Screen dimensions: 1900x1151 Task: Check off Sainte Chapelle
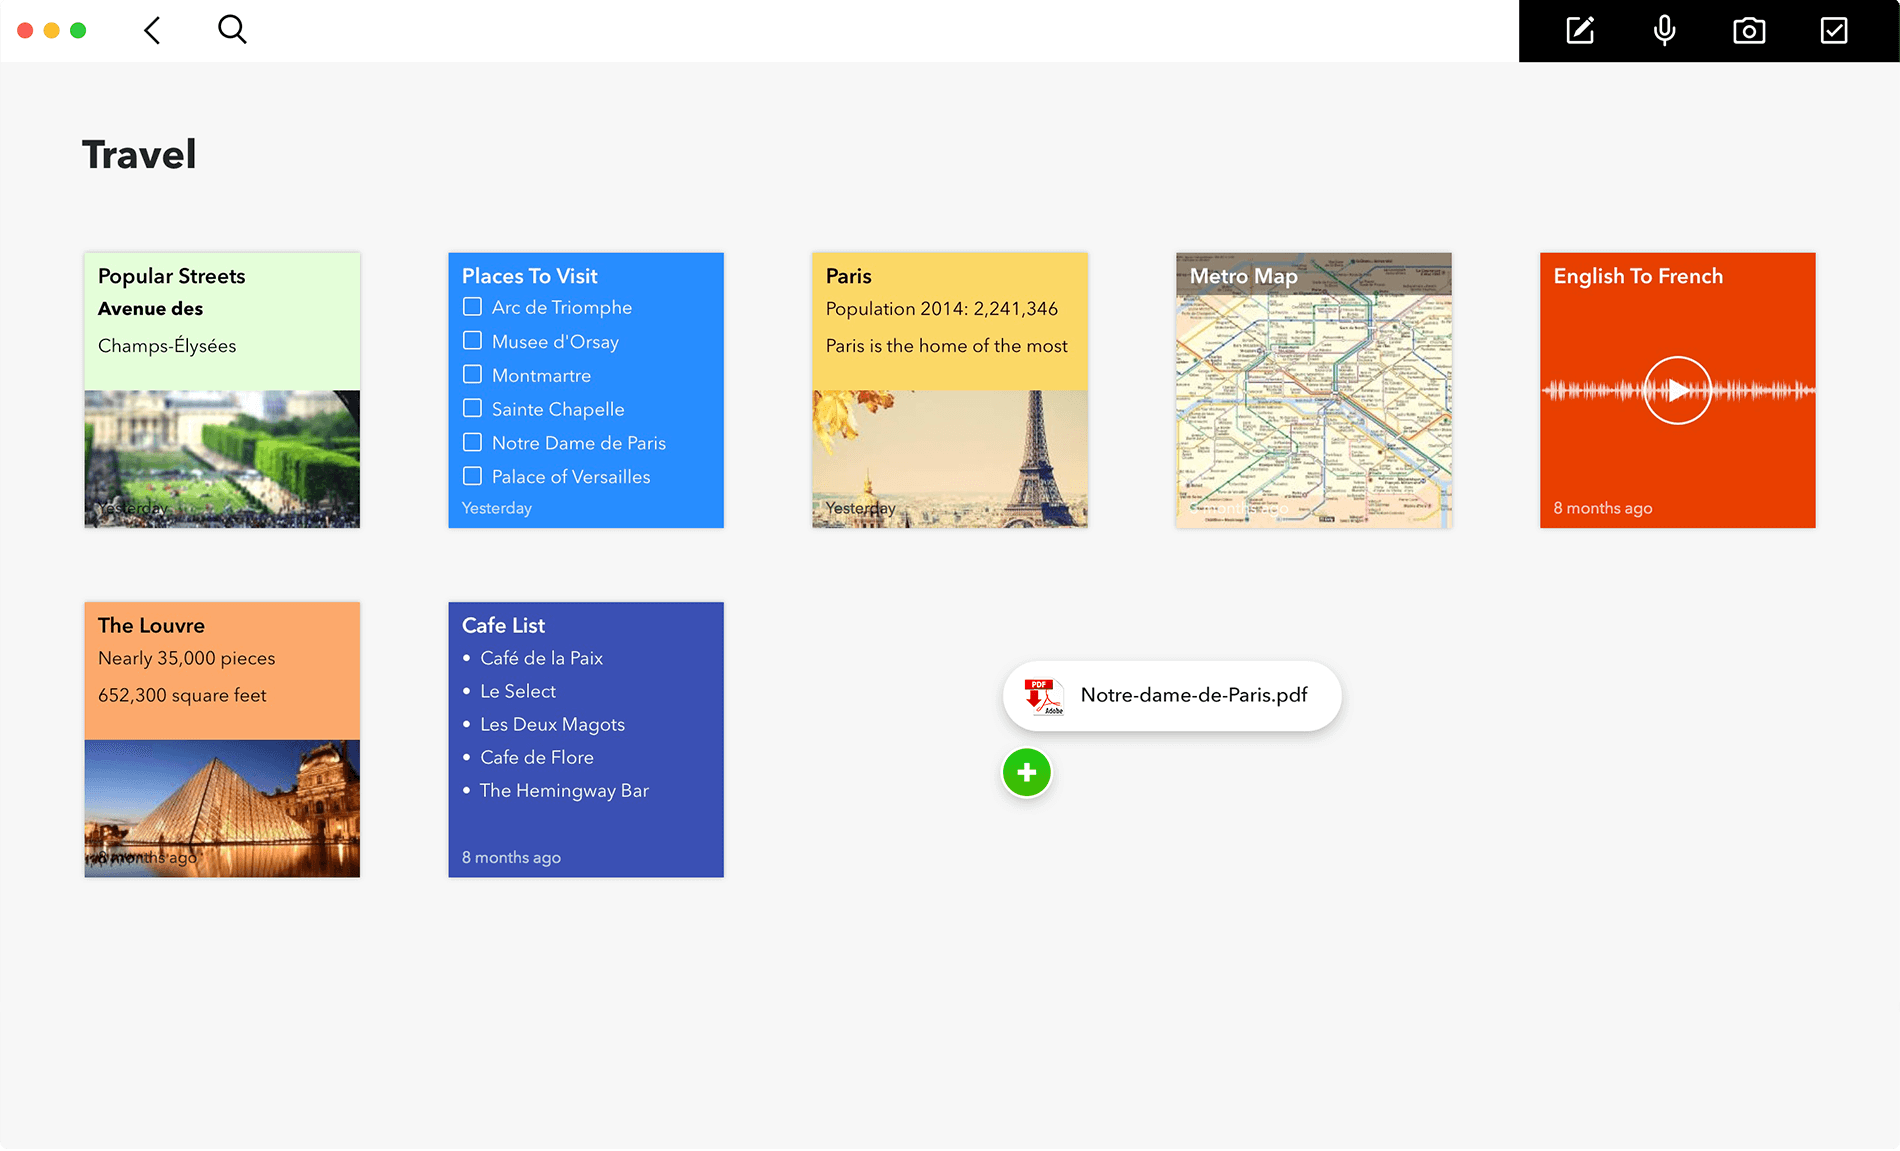[x=473, y=409]
